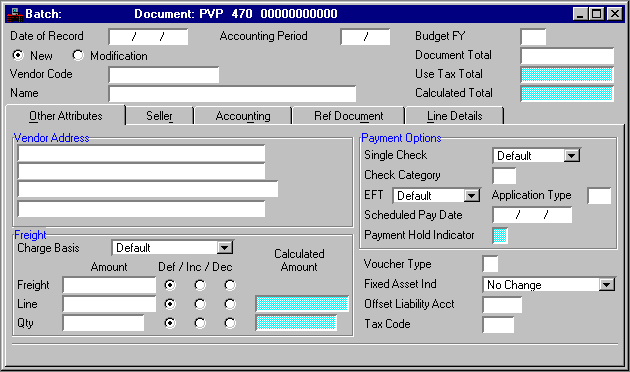Switch to the Seller tab
The image size is (630, 372).
tap(160, 116)
